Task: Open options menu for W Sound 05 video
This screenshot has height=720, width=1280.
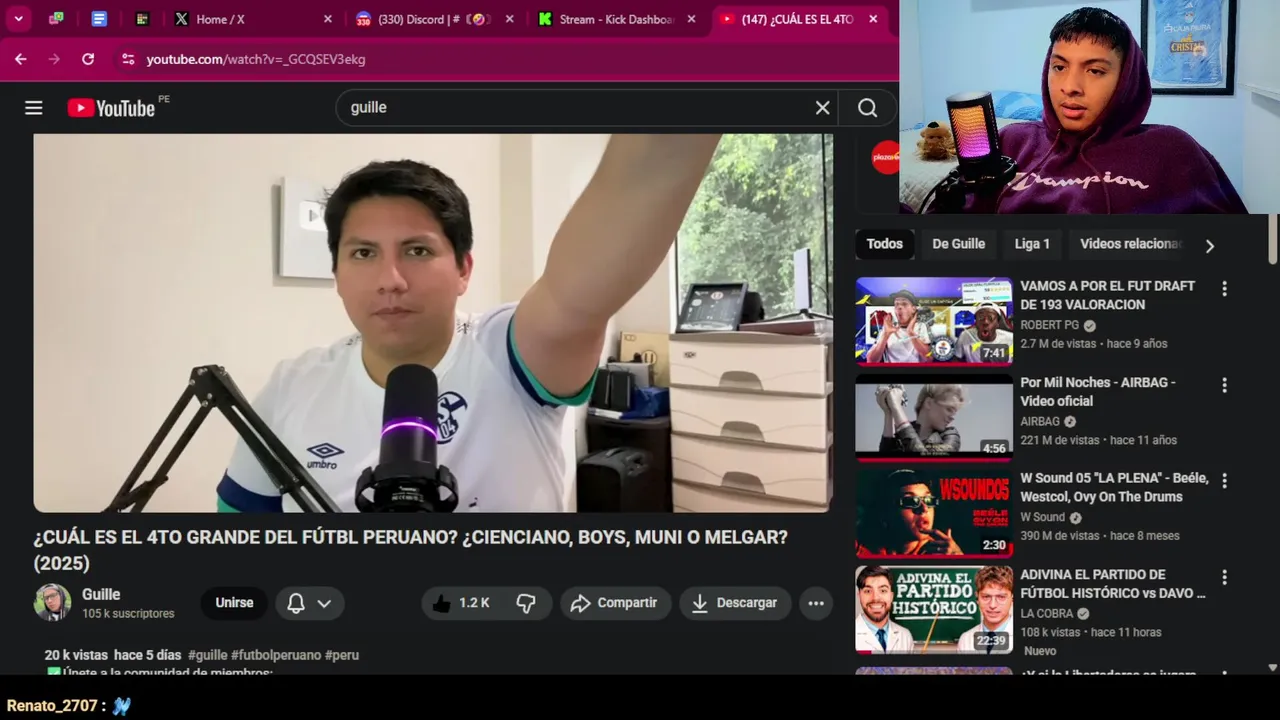Action: click(x=1224, y=481)
